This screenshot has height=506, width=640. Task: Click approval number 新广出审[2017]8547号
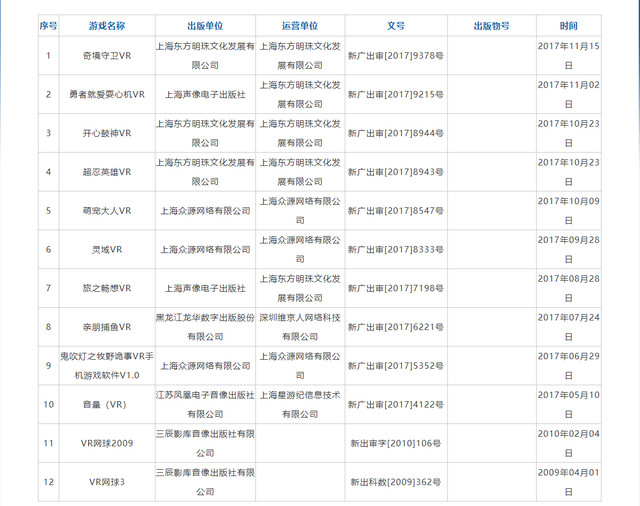[396, 211]
